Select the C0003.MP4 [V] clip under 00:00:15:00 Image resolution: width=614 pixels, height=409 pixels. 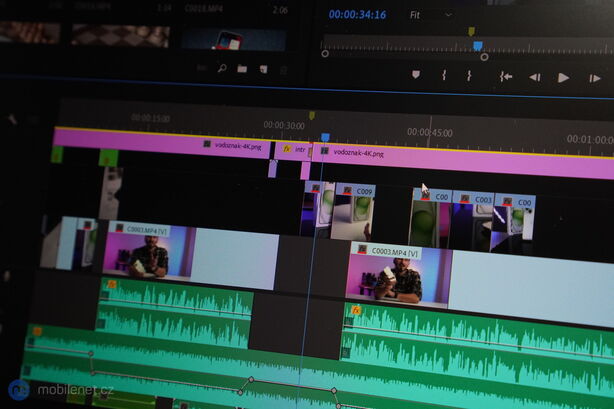click(x=190, y=255)
